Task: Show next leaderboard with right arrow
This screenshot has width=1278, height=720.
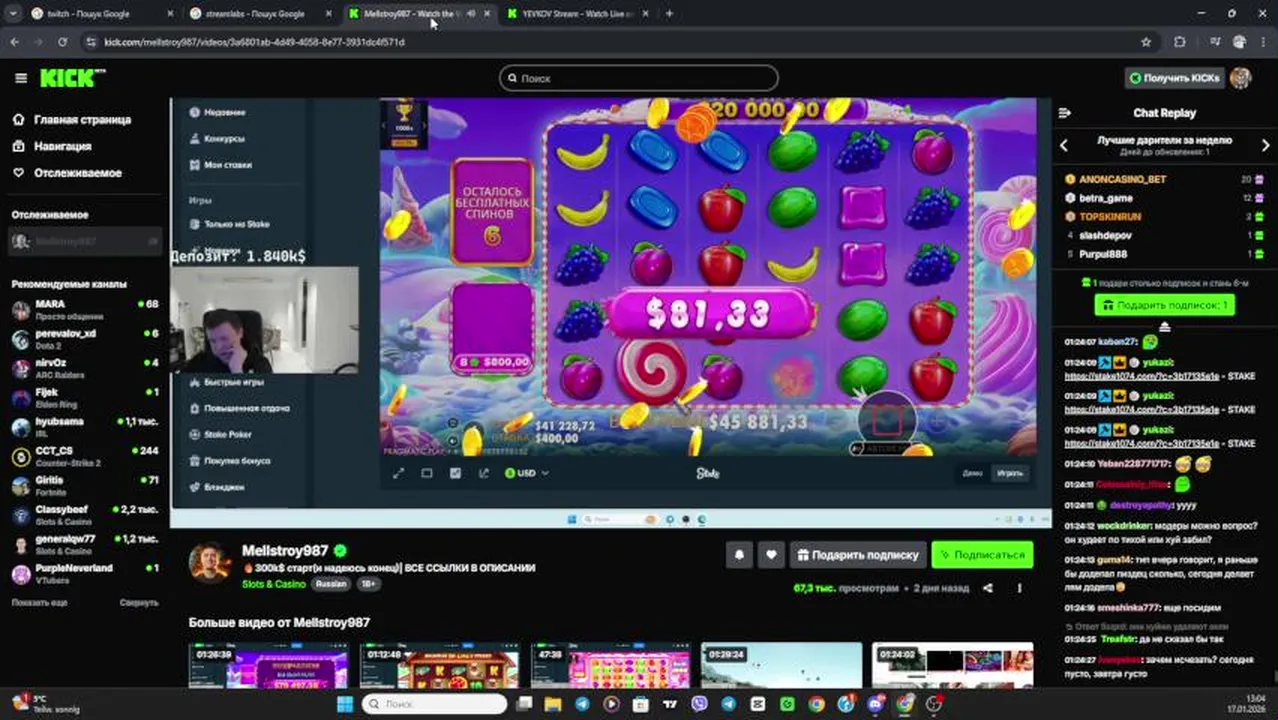Action: 1265,145
